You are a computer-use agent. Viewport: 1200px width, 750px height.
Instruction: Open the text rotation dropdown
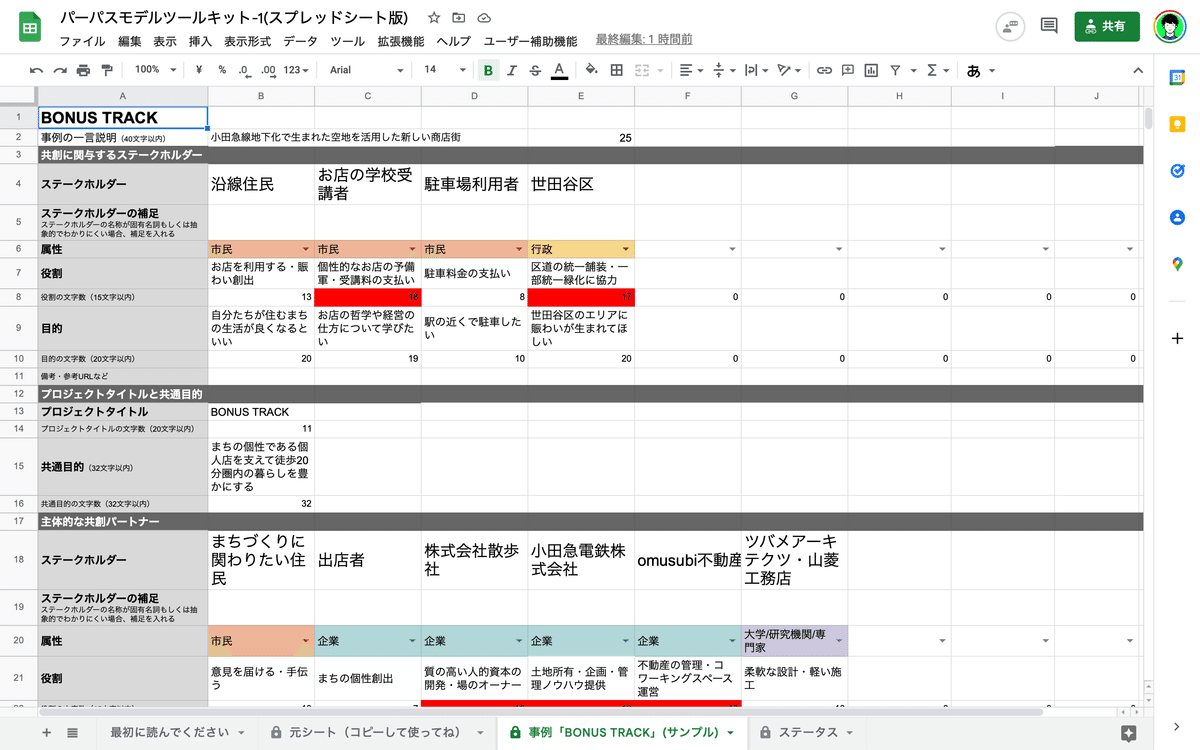coord(789,70)
